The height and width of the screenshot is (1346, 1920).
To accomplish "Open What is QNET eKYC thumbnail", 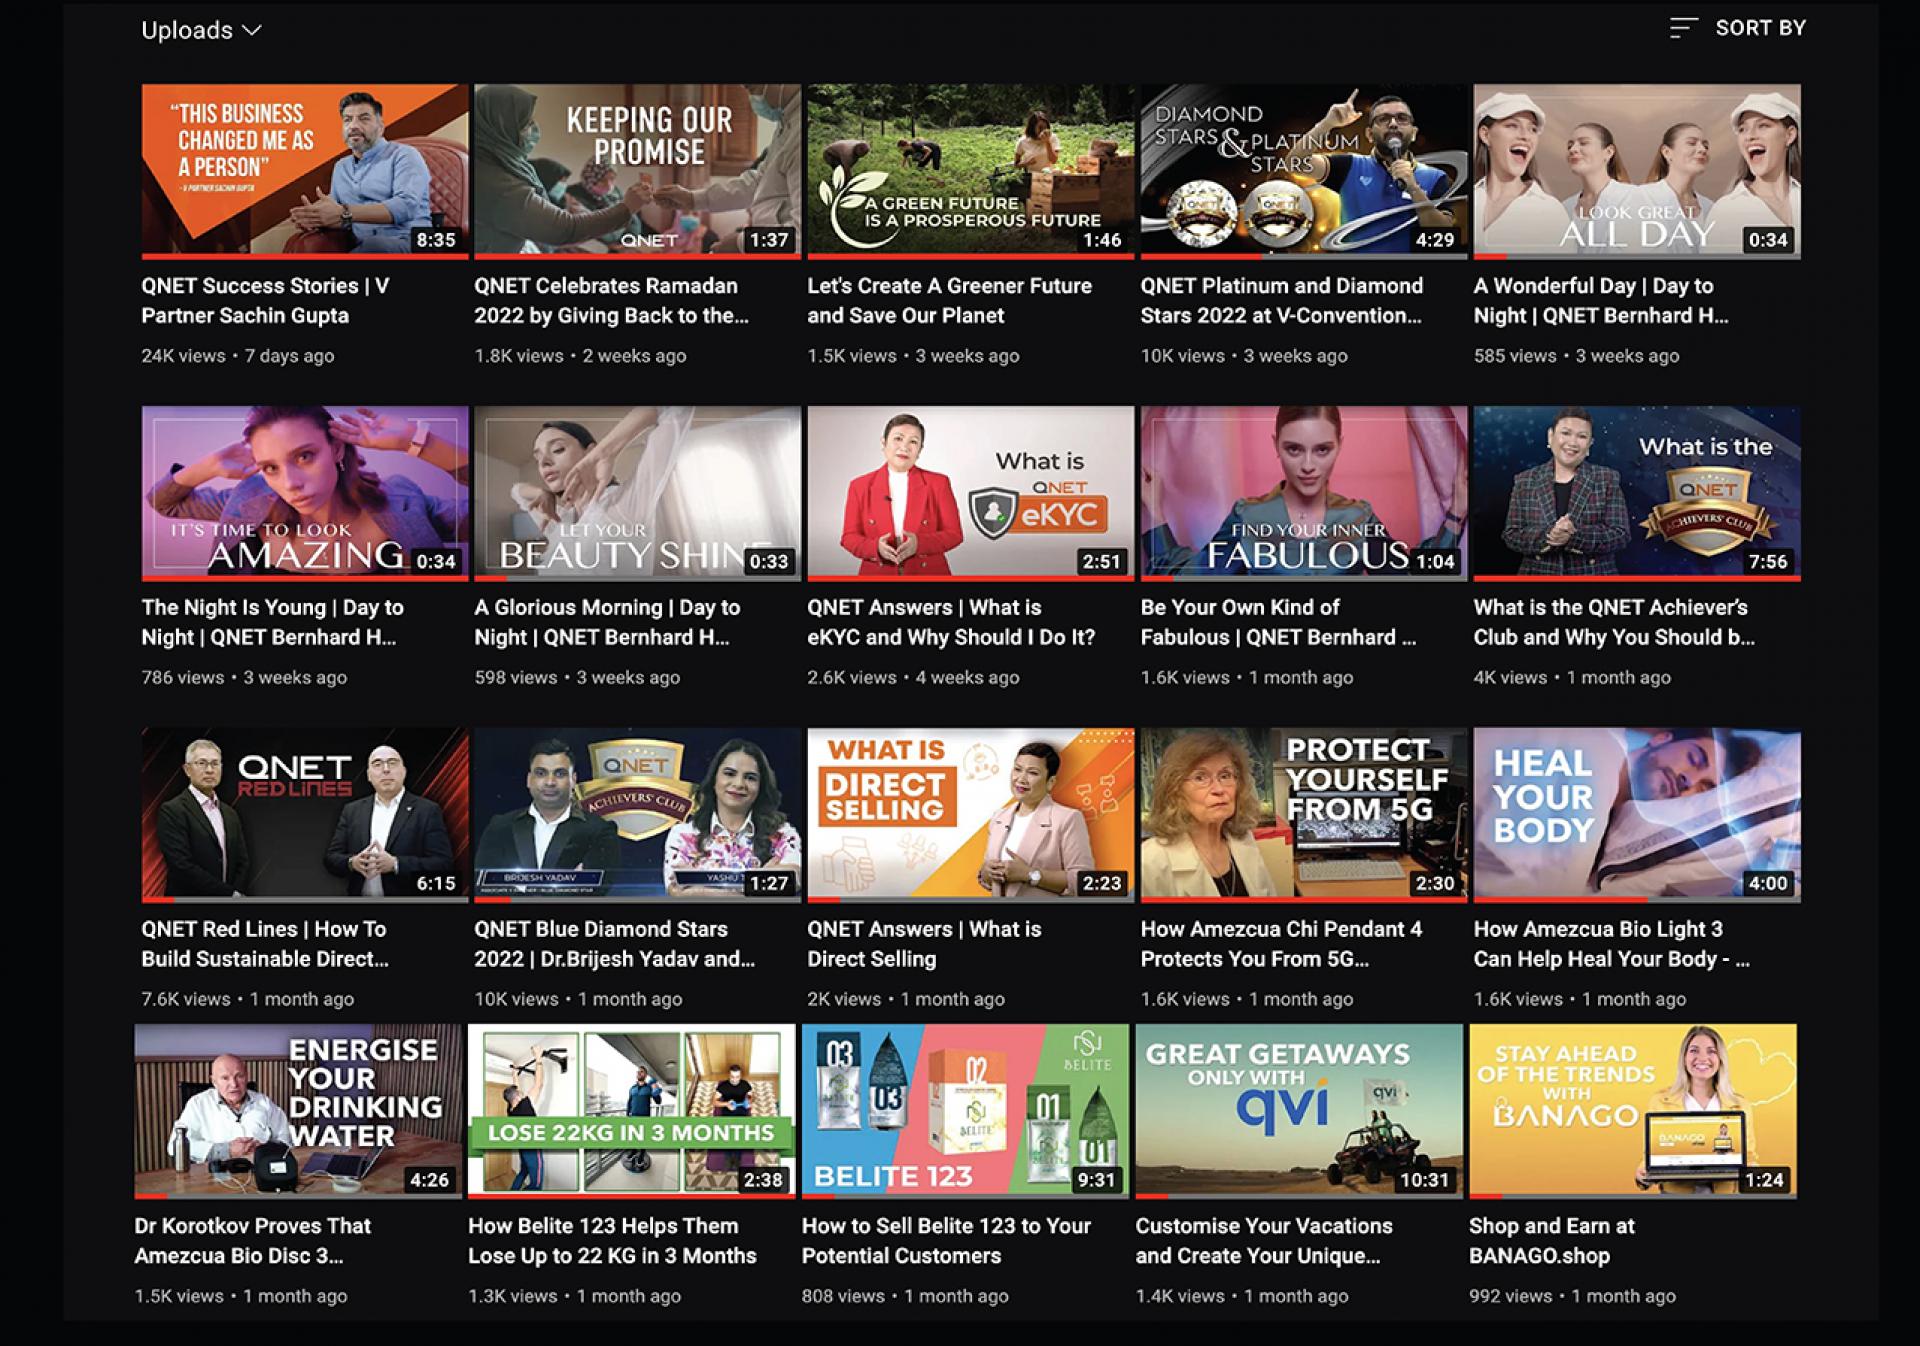I will (971, 493).
